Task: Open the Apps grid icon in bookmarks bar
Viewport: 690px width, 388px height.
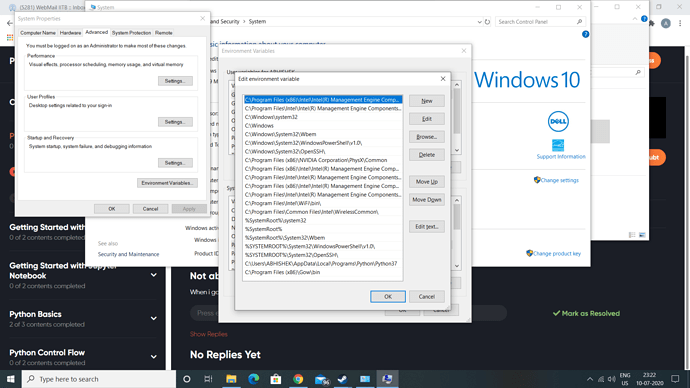Action: (x=10, y=38)
